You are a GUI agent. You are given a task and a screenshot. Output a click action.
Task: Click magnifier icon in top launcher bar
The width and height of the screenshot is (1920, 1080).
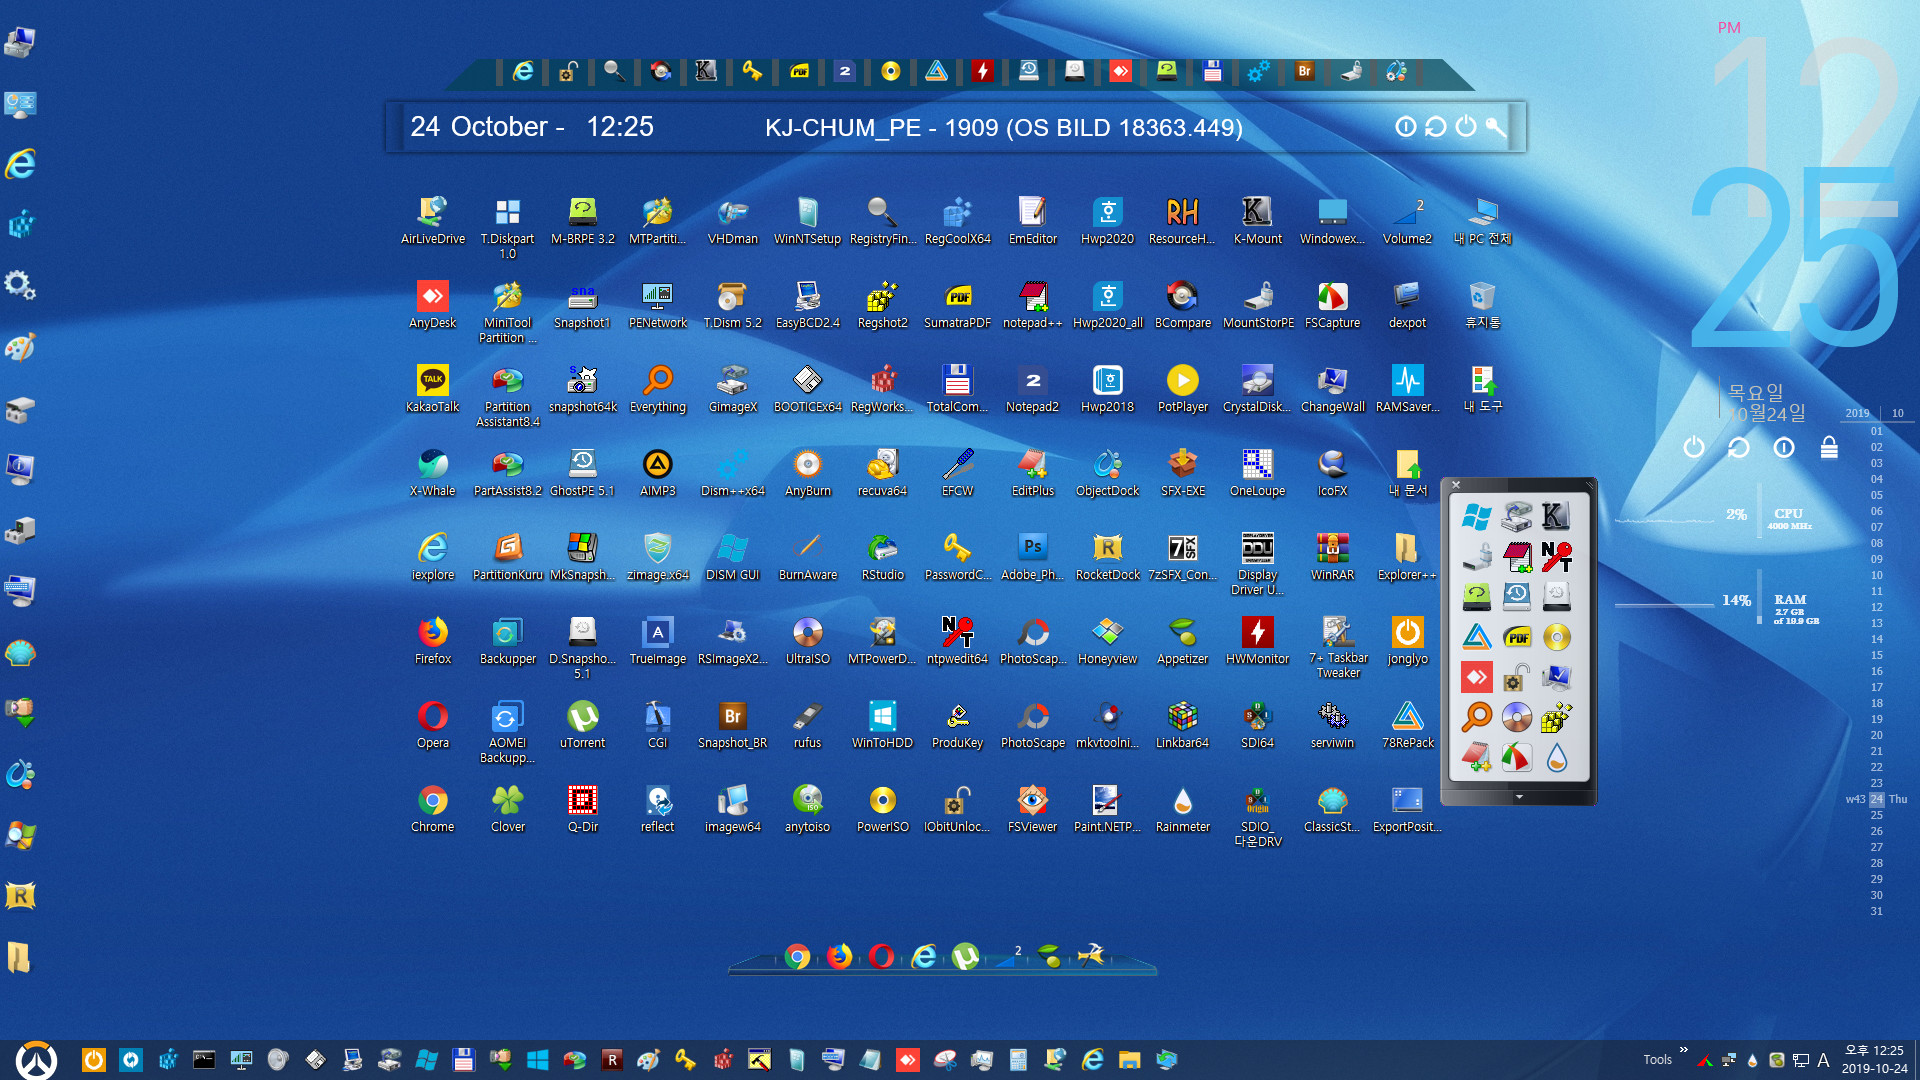[614, 71]
